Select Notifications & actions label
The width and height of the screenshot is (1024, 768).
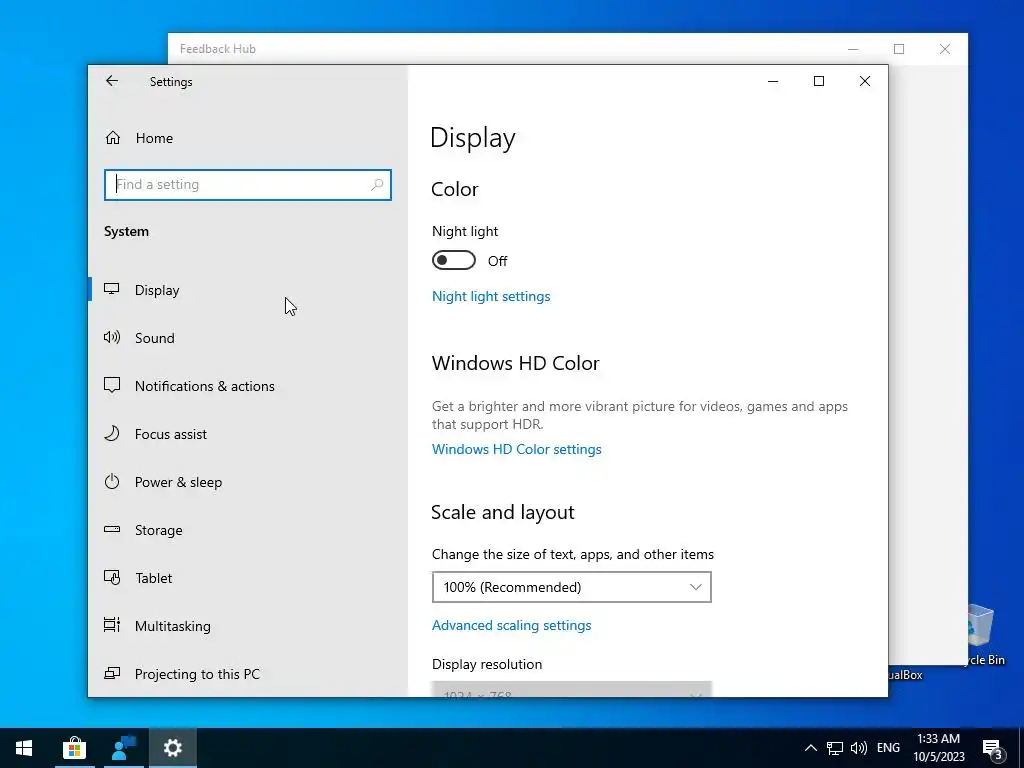[204, 386]
